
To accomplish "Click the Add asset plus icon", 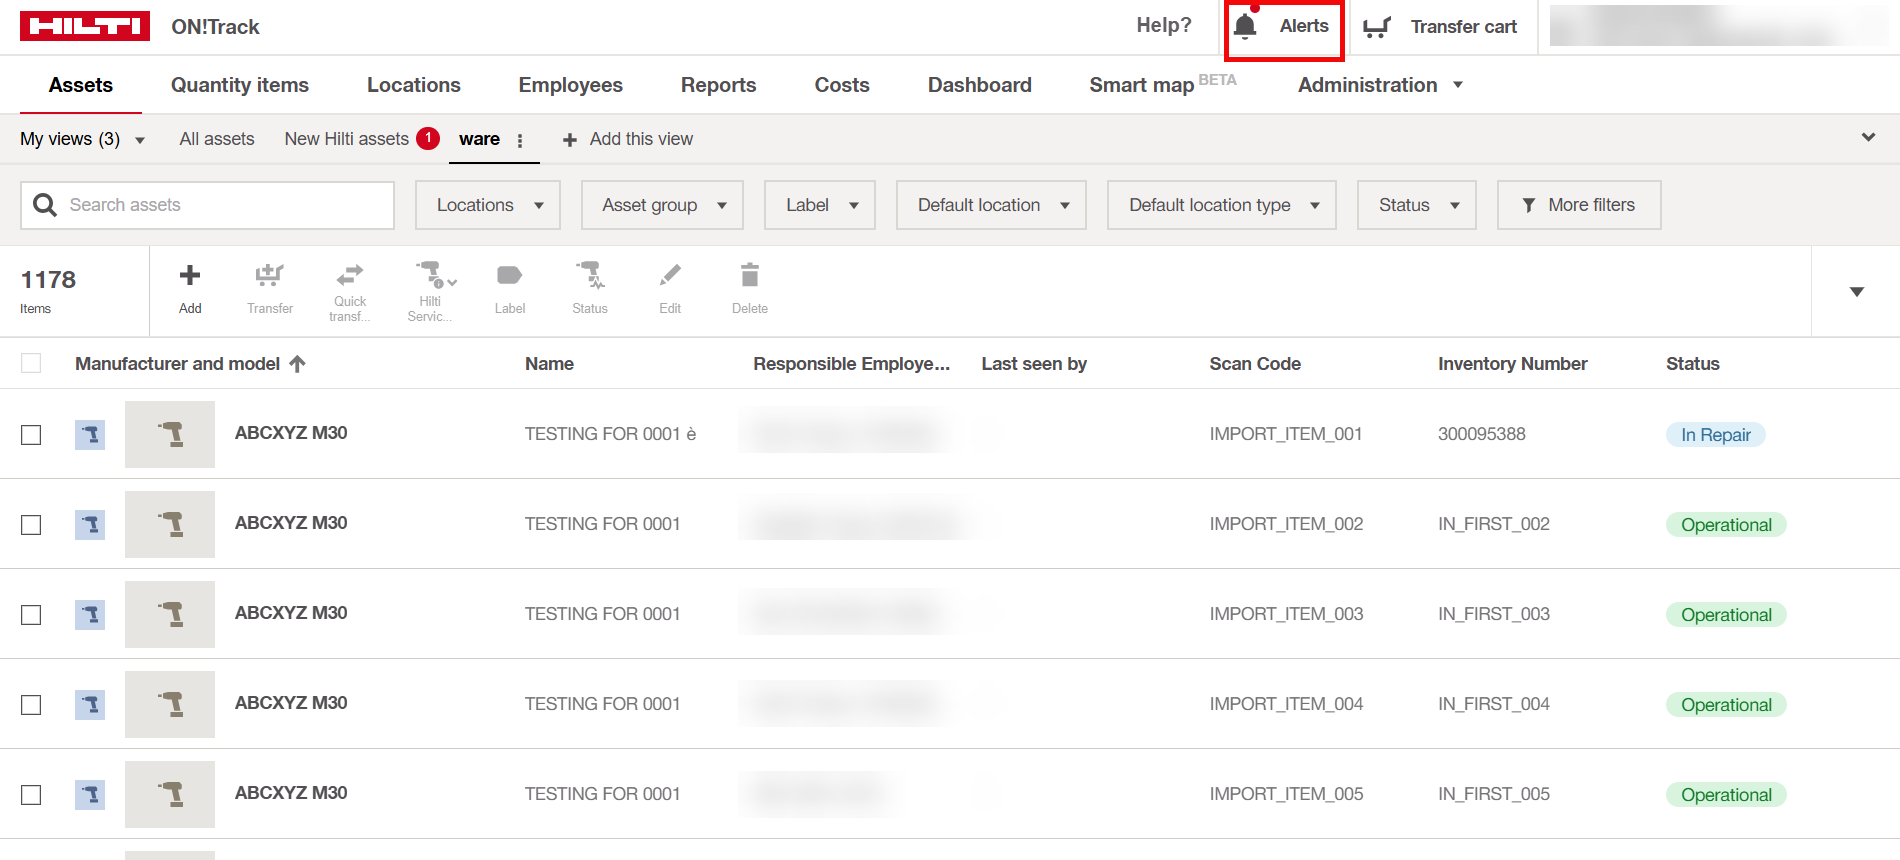I will click(190, 276).
